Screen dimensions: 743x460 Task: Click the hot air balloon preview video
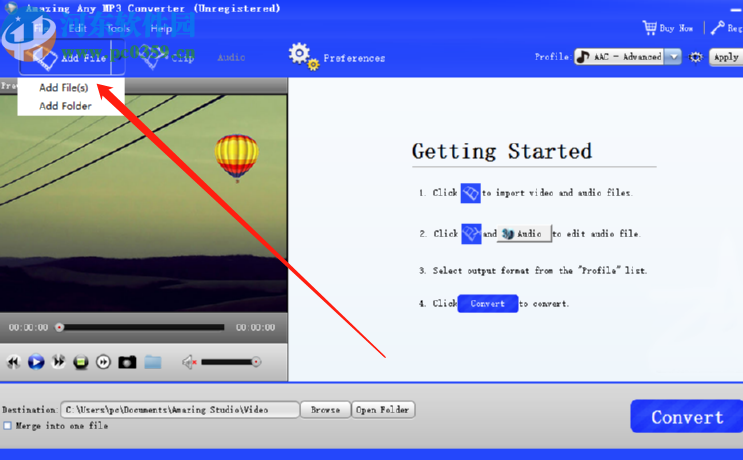[x=144, y=203]
